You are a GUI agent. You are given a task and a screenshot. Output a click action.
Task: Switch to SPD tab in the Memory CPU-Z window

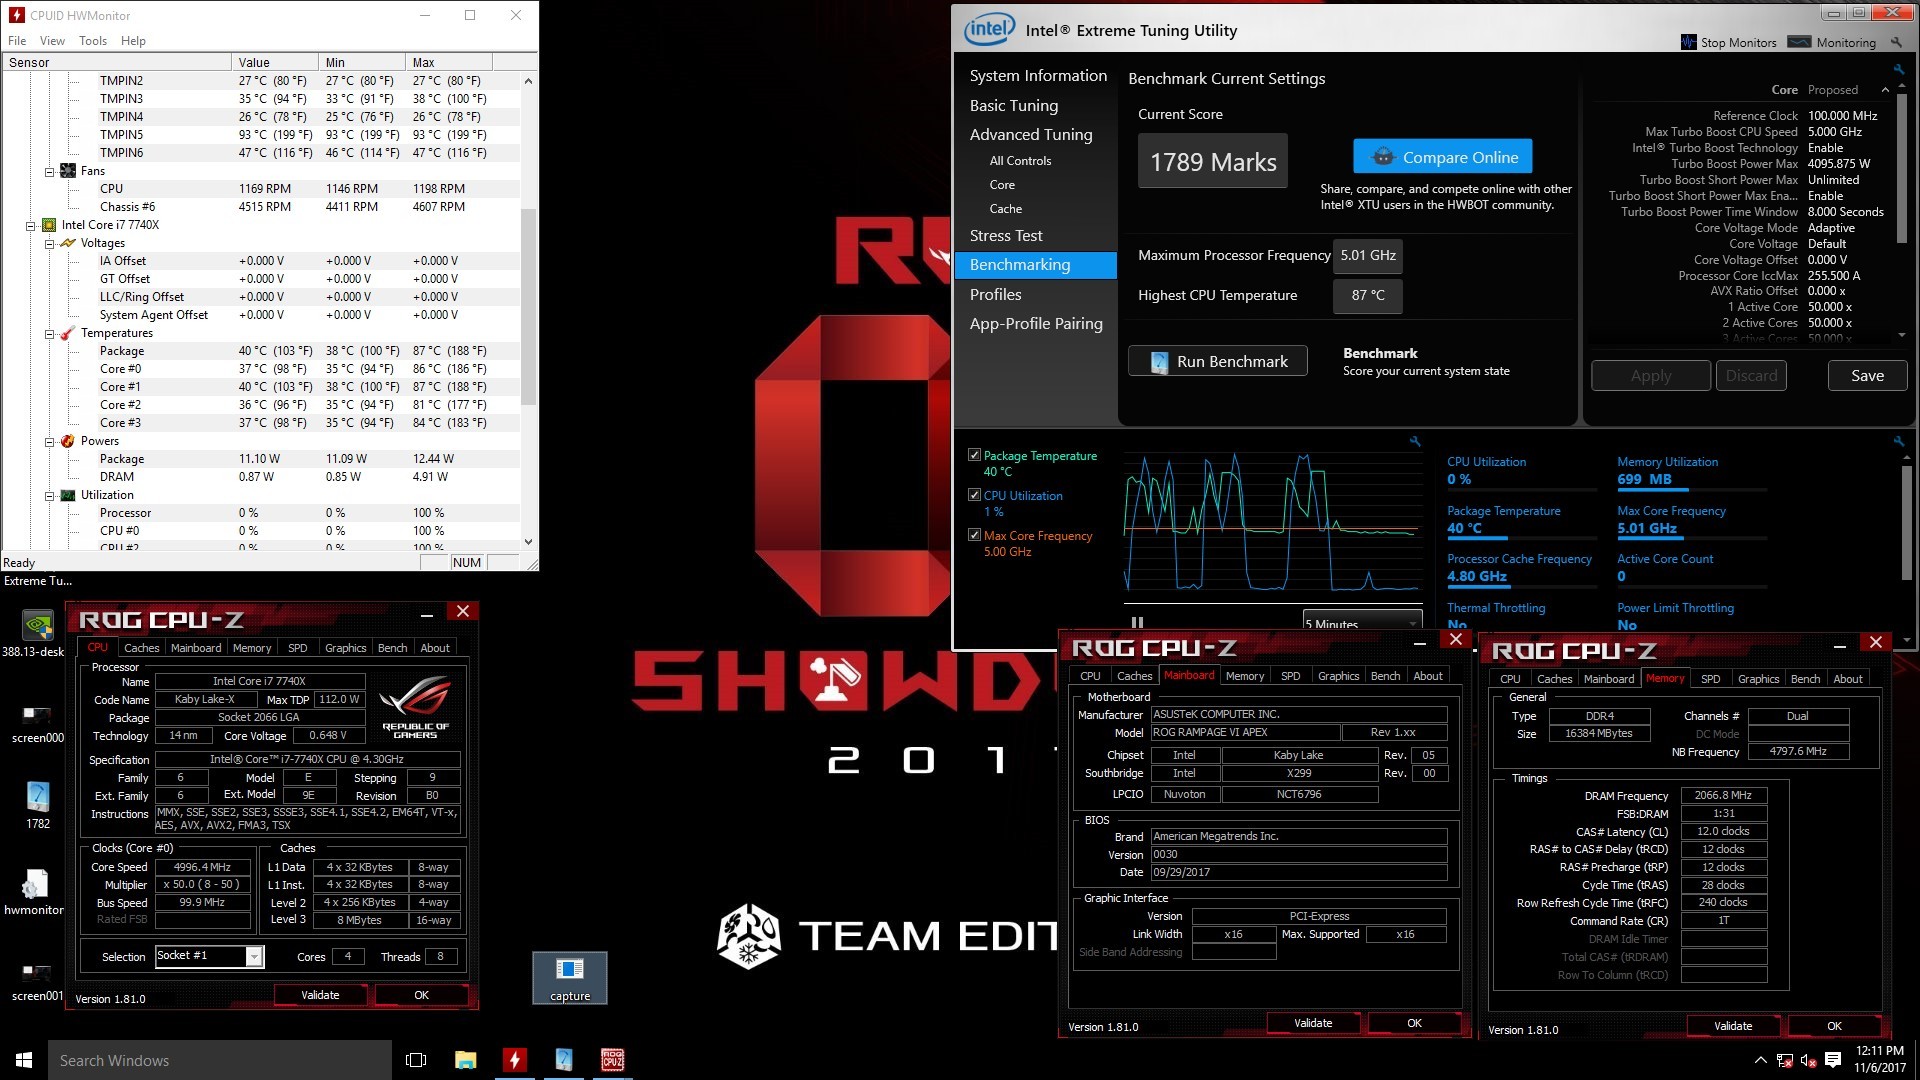click(x=1710, y=679)
